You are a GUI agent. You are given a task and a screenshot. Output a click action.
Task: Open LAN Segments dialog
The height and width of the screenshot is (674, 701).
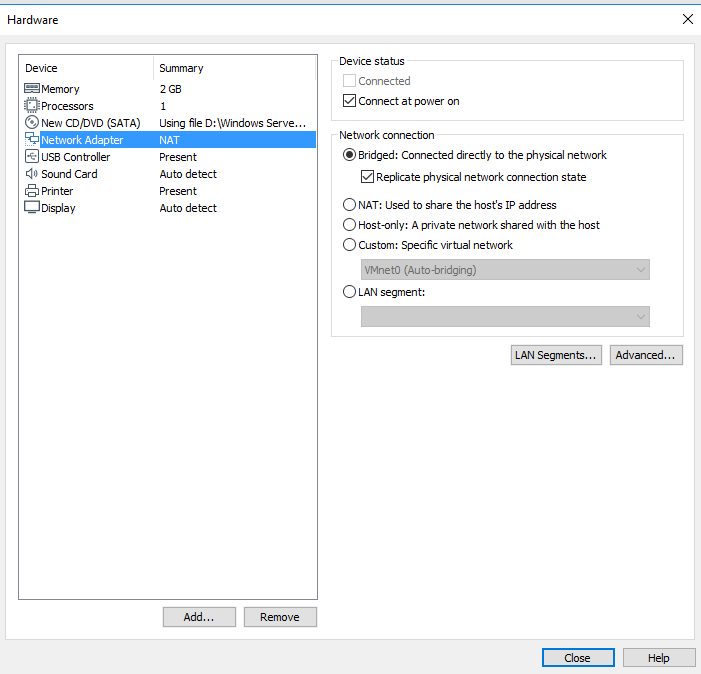coord(556,355)
